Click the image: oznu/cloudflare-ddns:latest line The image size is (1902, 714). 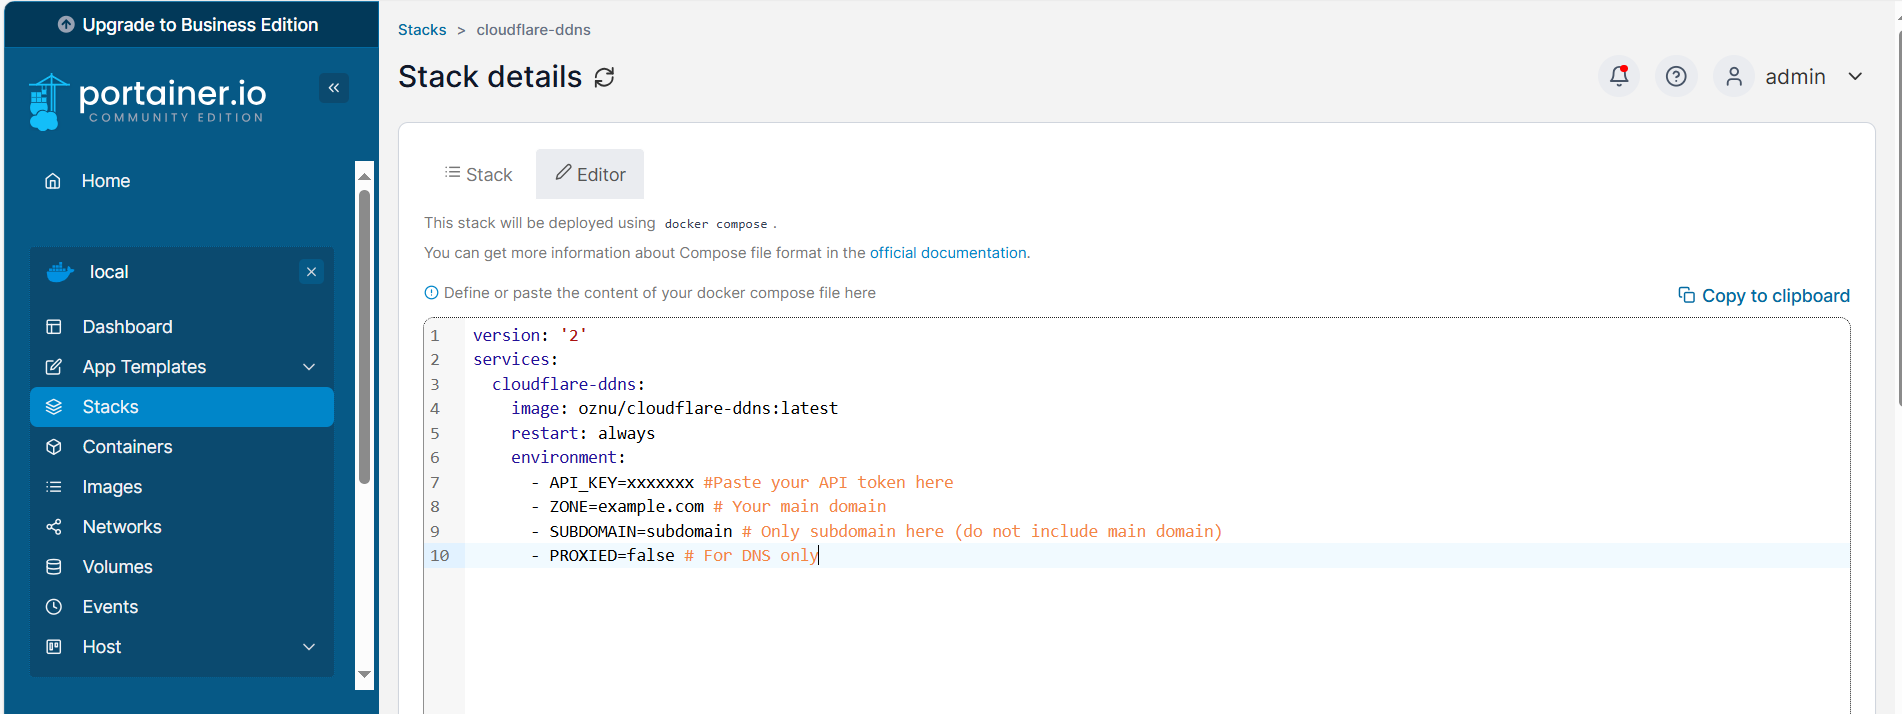click(675, 408)
